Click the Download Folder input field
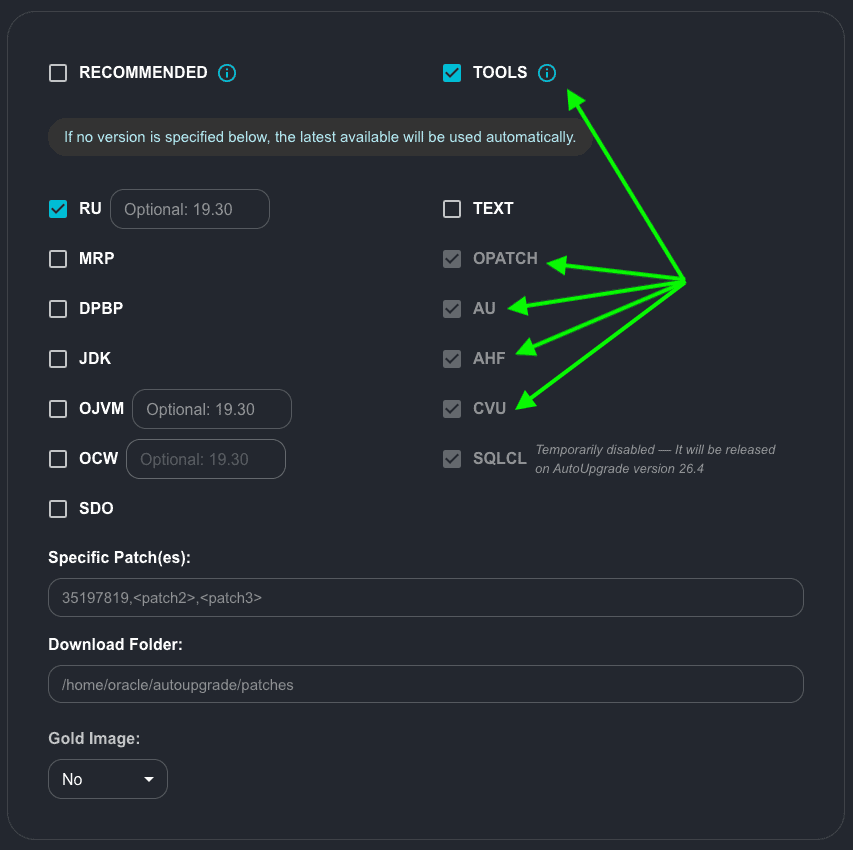The height and width of the screenshot is (850, 853). point(425,685)
